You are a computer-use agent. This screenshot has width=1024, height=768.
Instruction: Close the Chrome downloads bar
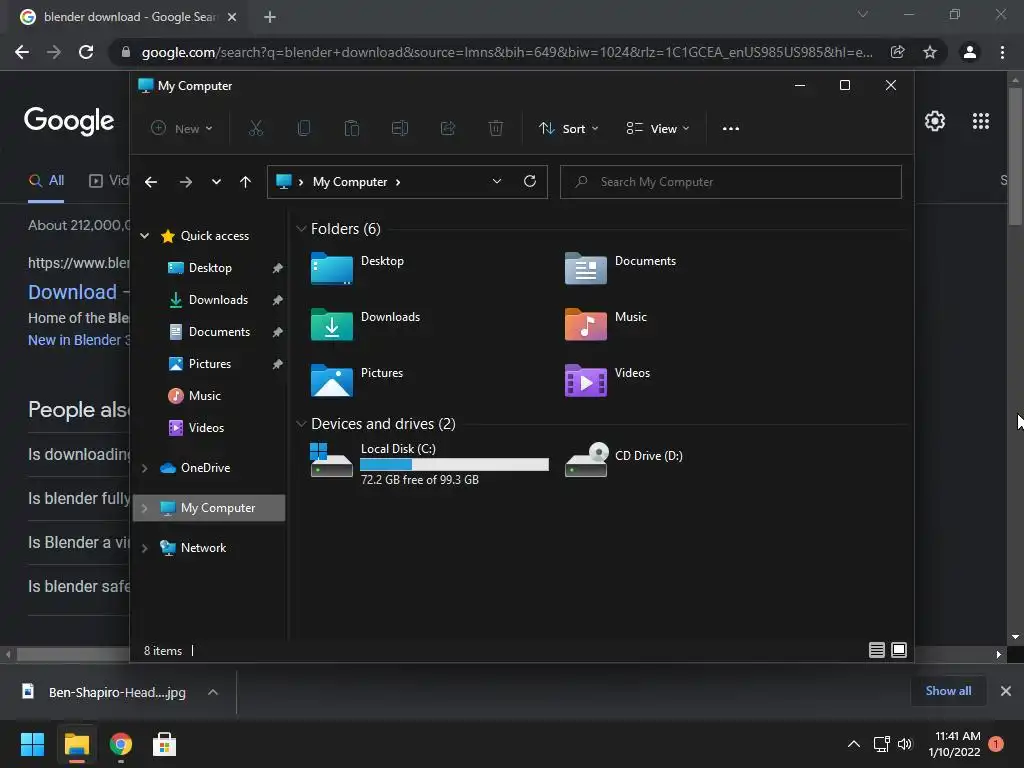(x=1006, y=690)
